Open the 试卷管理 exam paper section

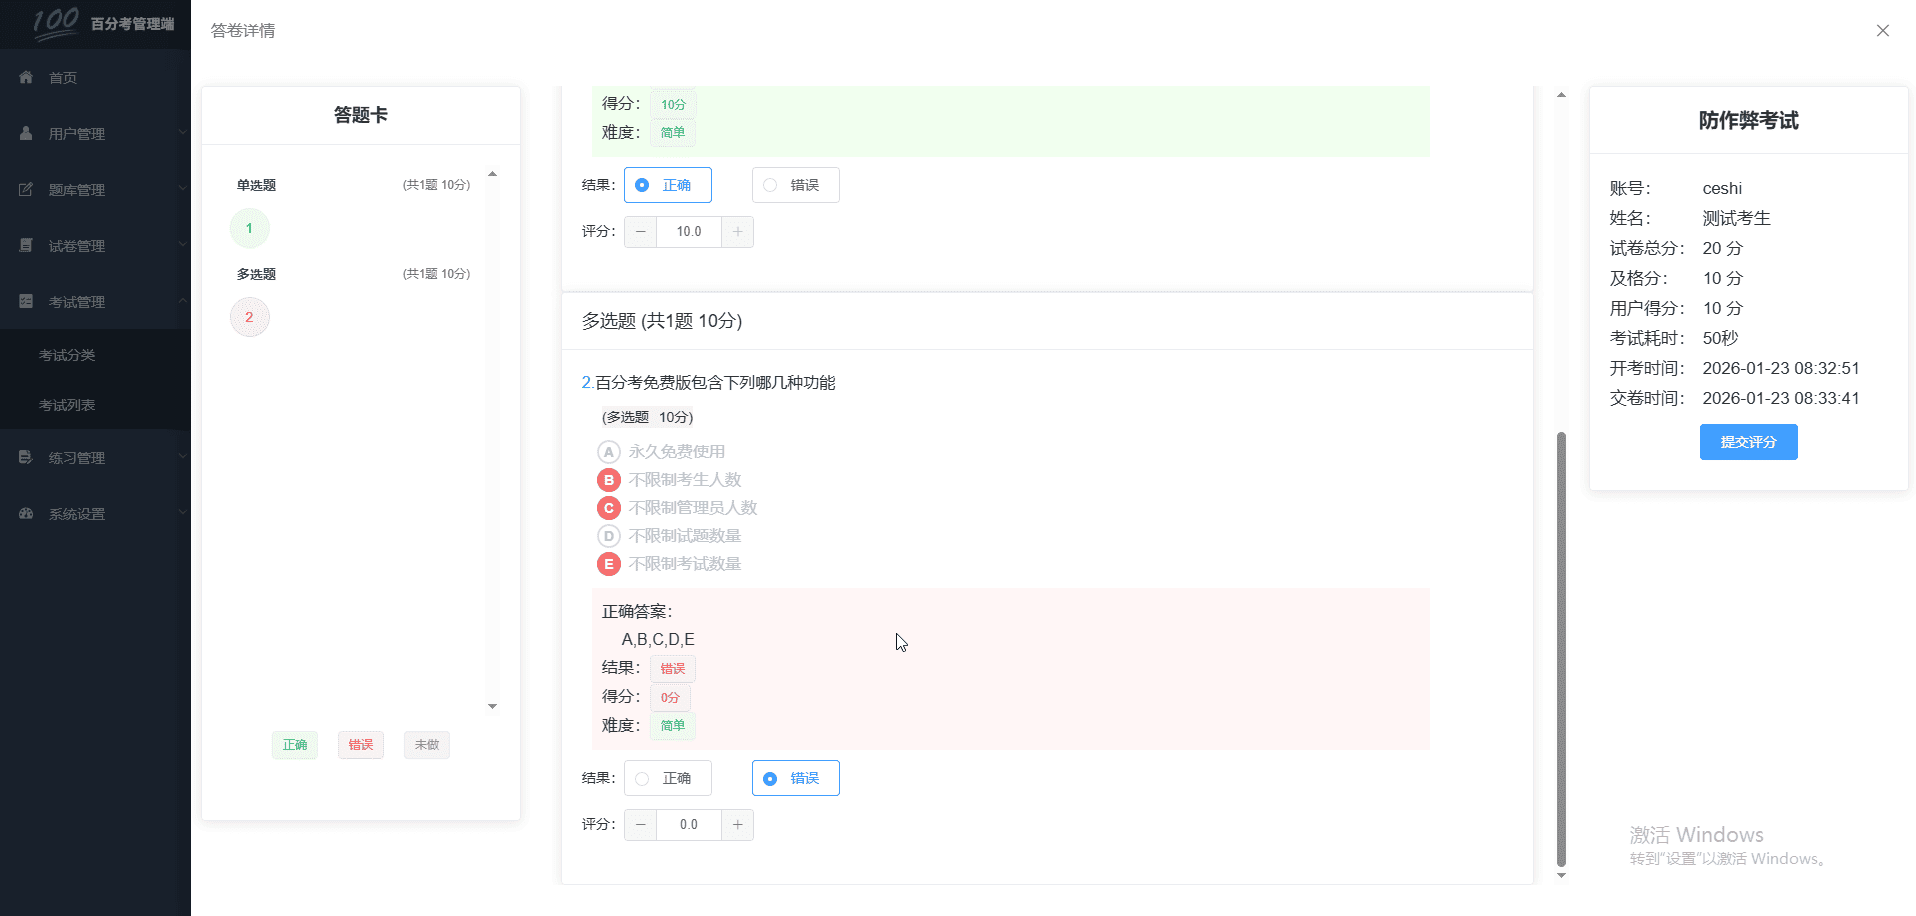(x=75, y=245)
